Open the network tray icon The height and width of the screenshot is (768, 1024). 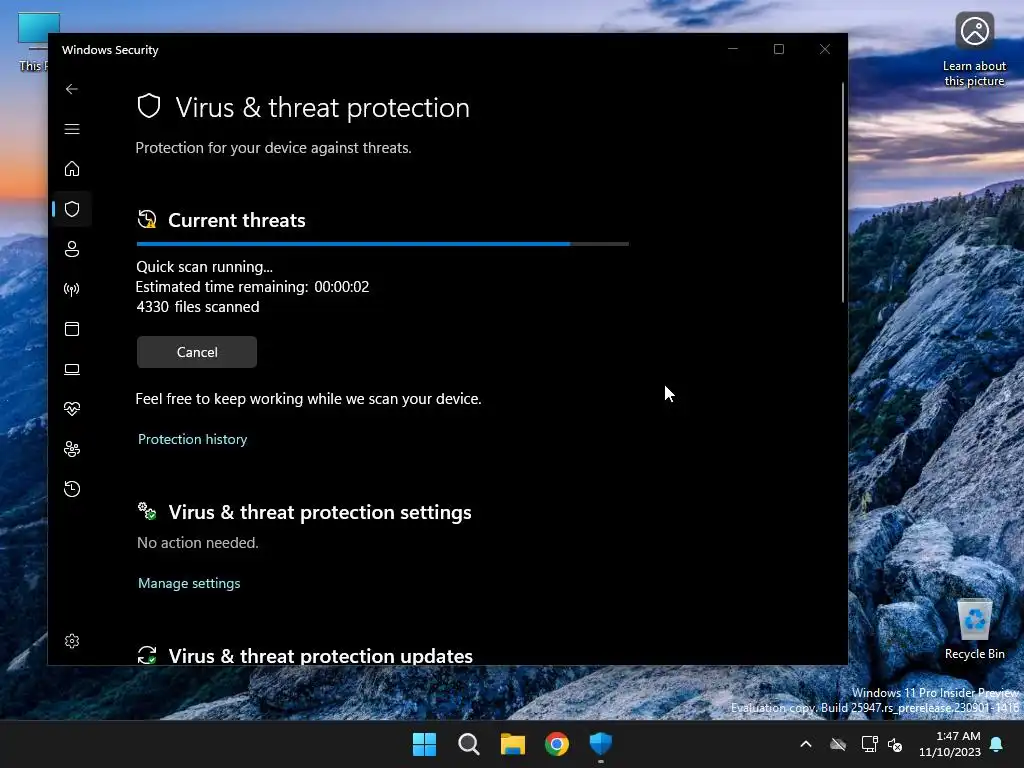(x=869, y=744)
